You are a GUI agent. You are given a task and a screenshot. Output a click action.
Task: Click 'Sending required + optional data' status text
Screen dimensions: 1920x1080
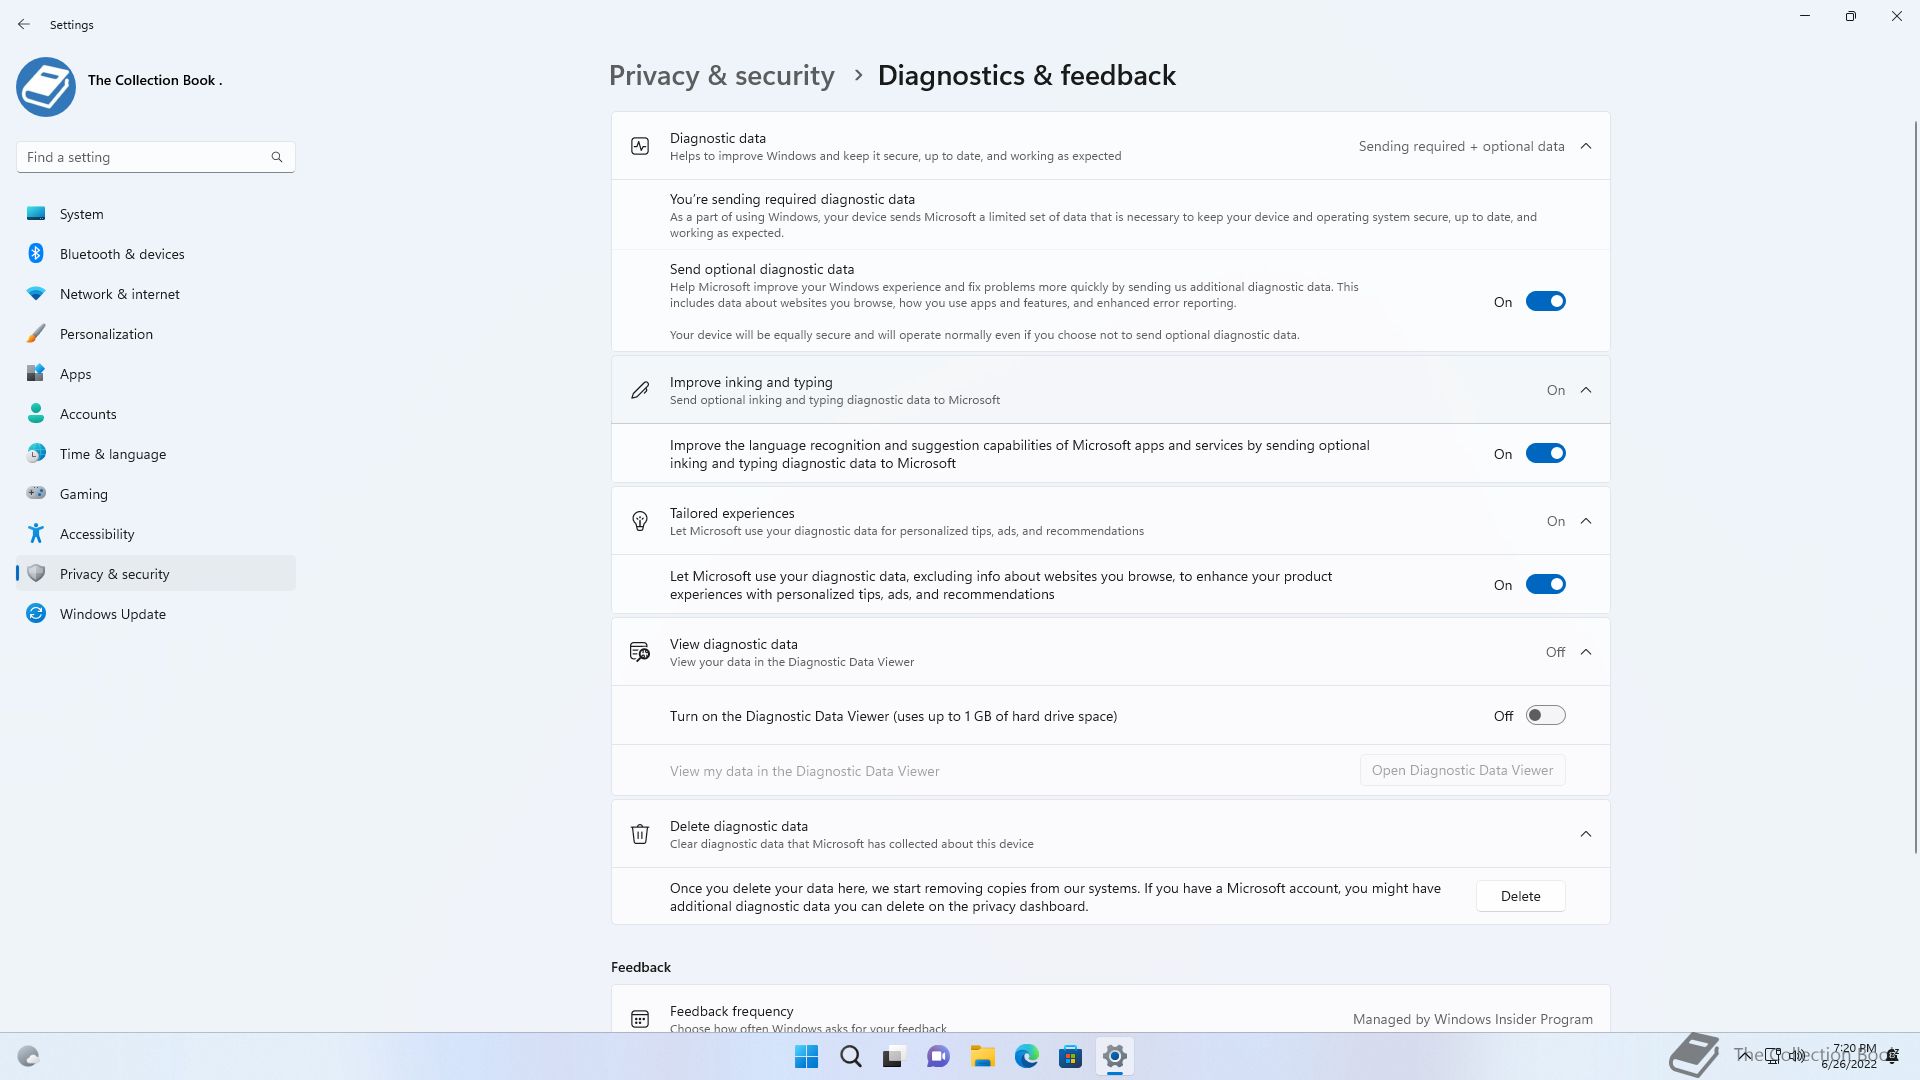coord(1461,146)
